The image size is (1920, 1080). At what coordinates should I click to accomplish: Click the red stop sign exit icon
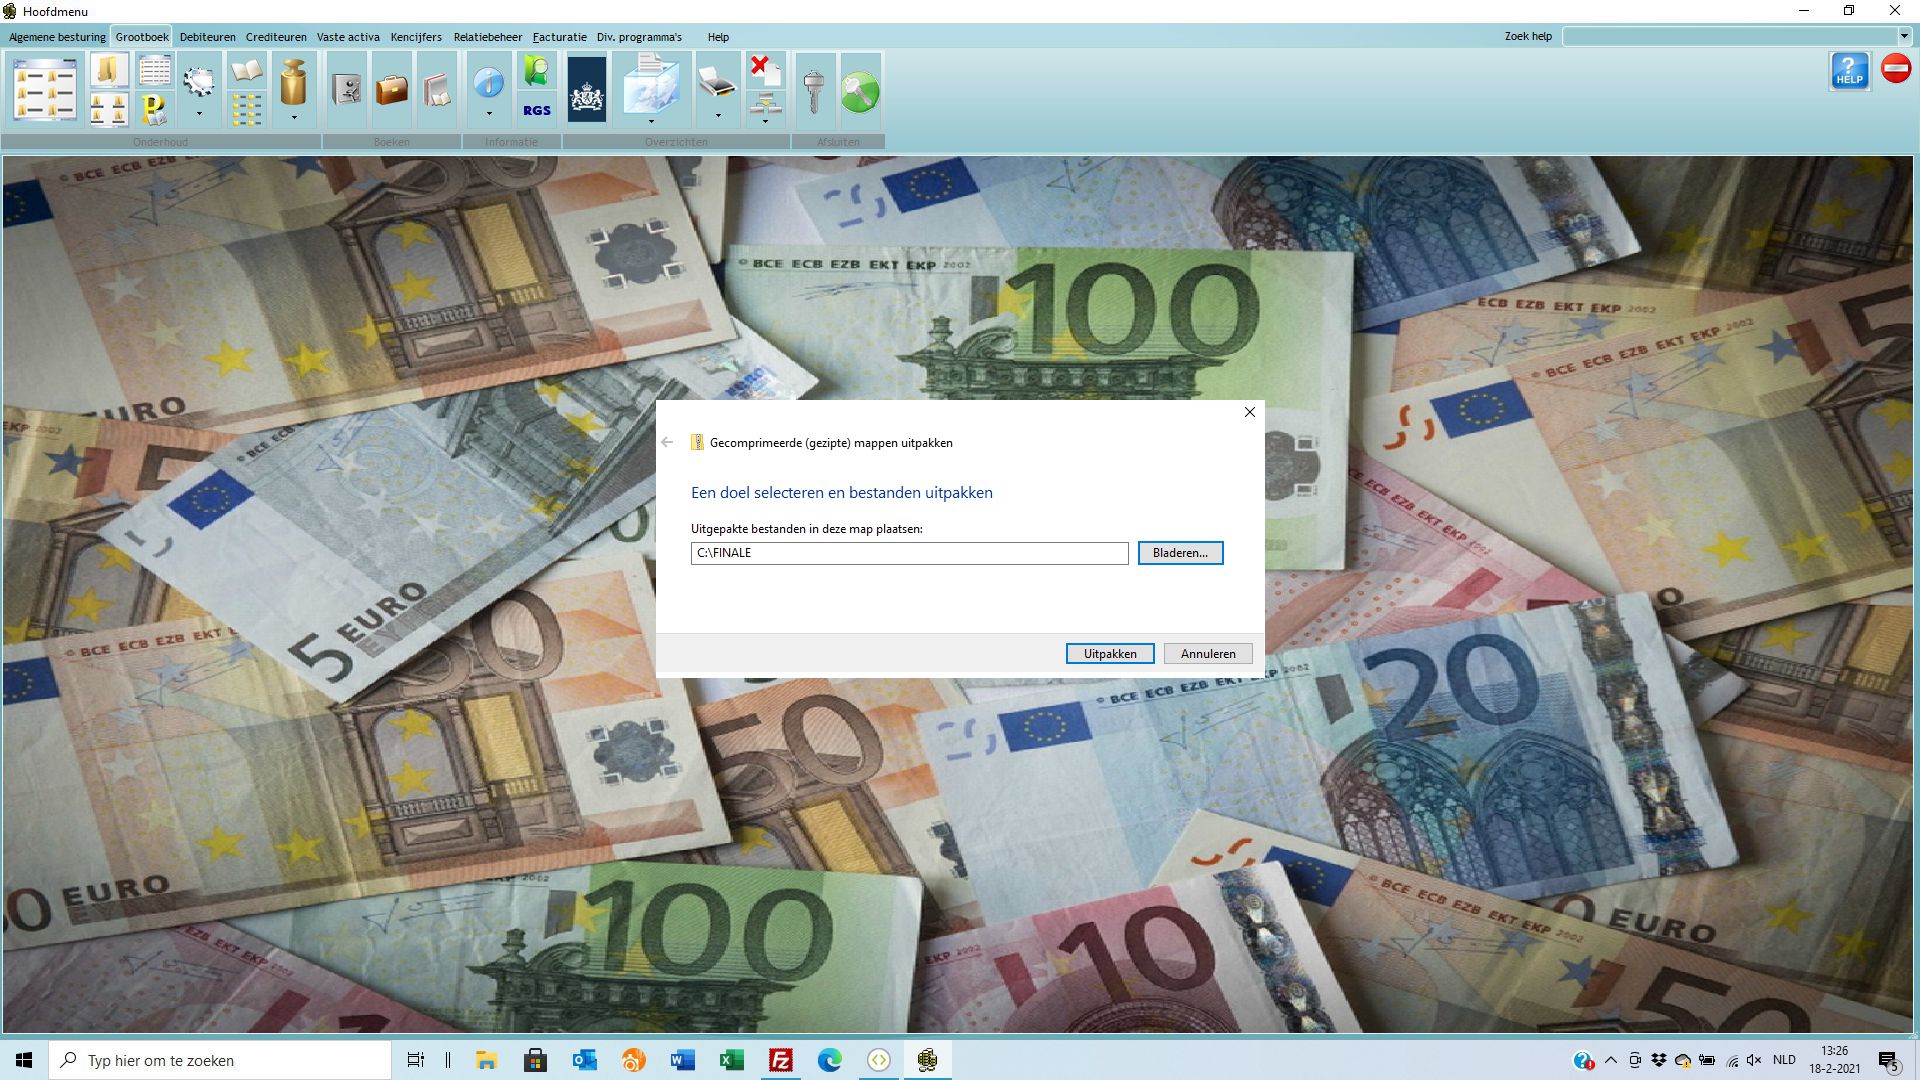(1895, 68)
